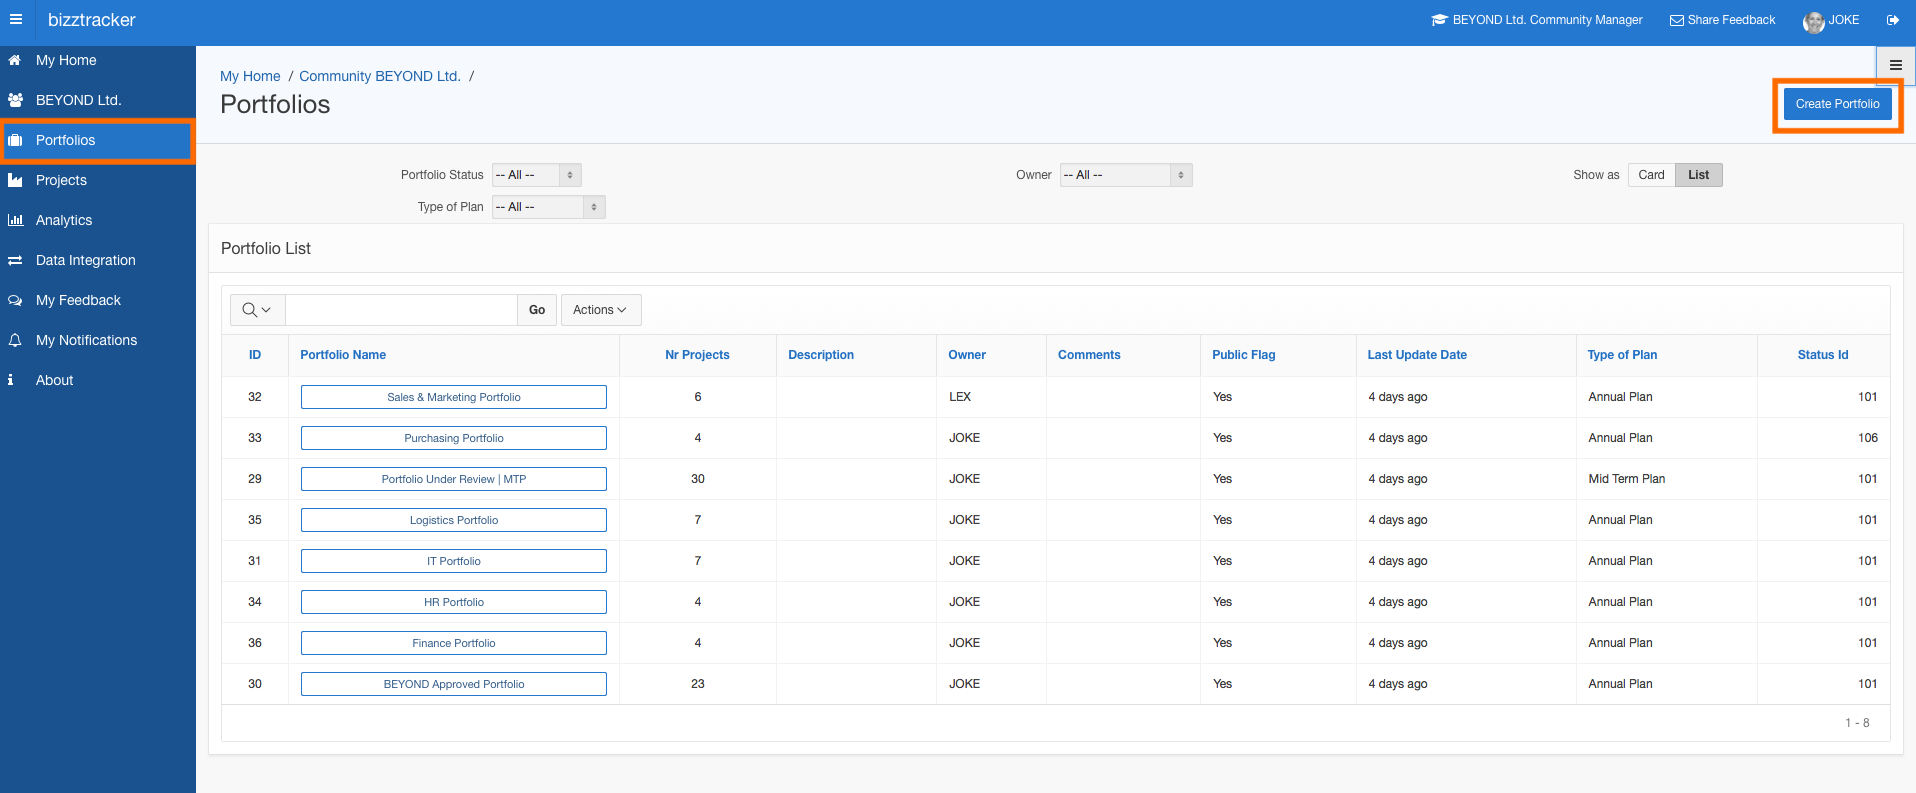This screenshot has height=793, width=1916.
Task: Open BEYOND Ltd. in sidebar
Action: coord(98,100)
